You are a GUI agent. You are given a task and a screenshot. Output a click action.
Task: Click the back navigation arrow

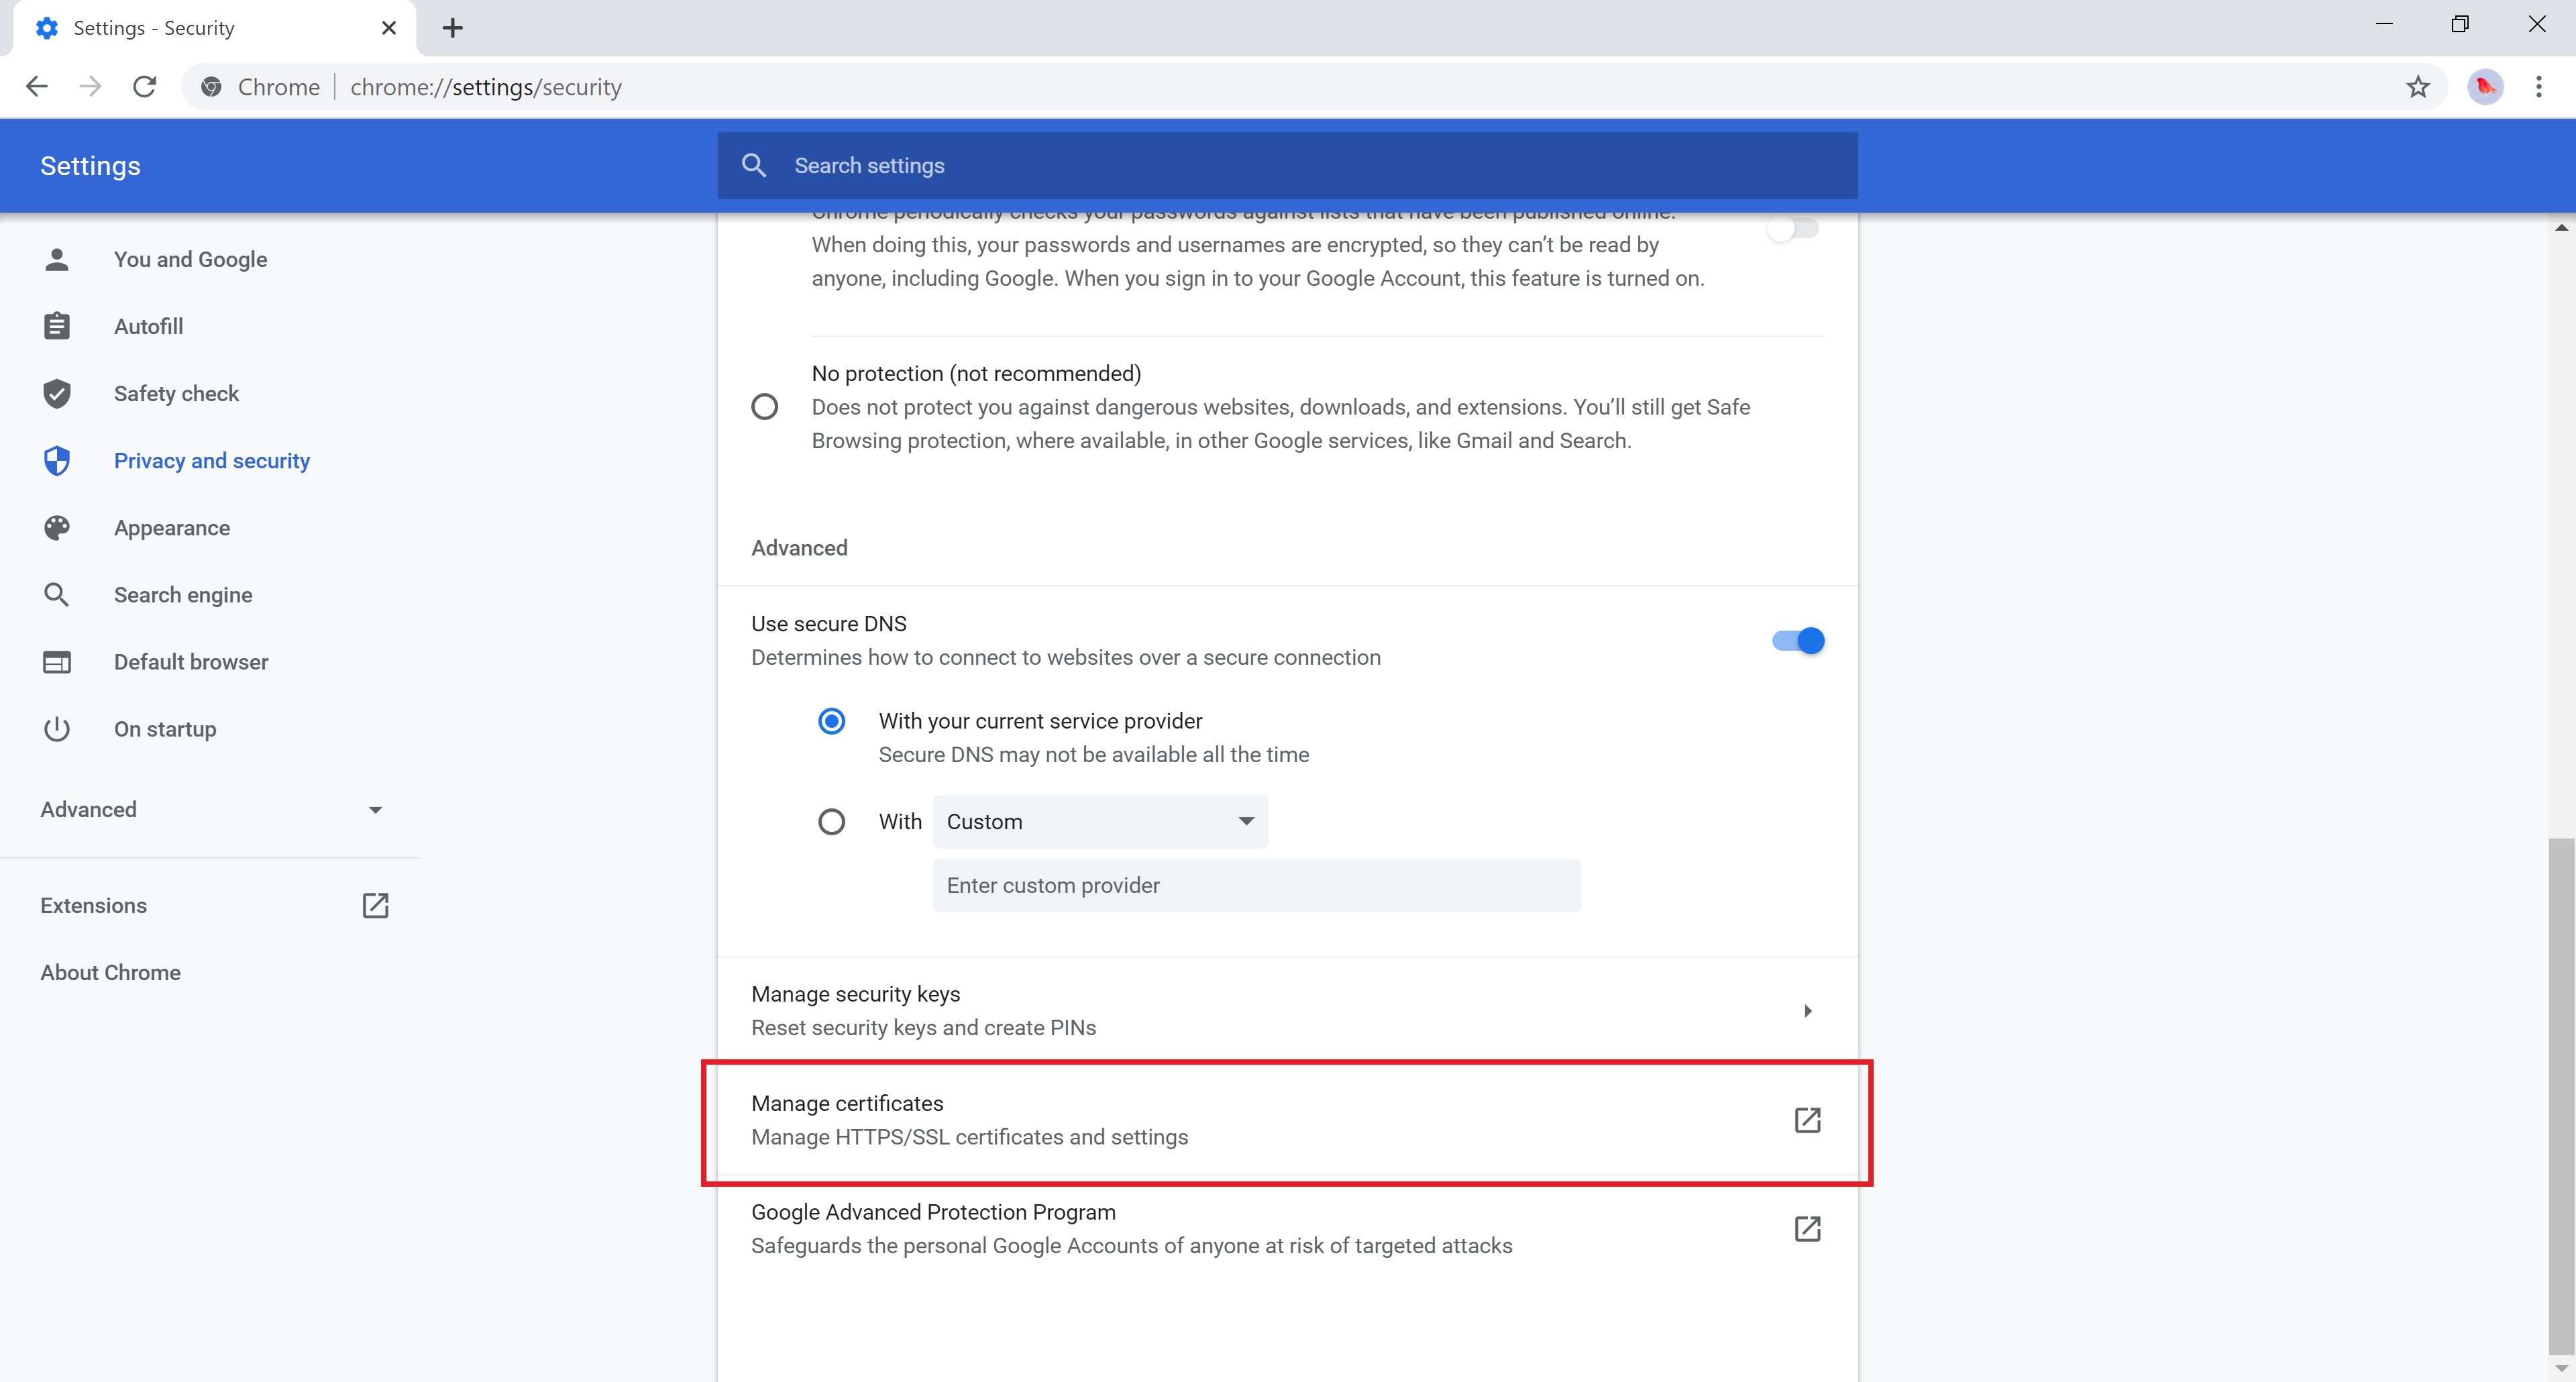37,87
